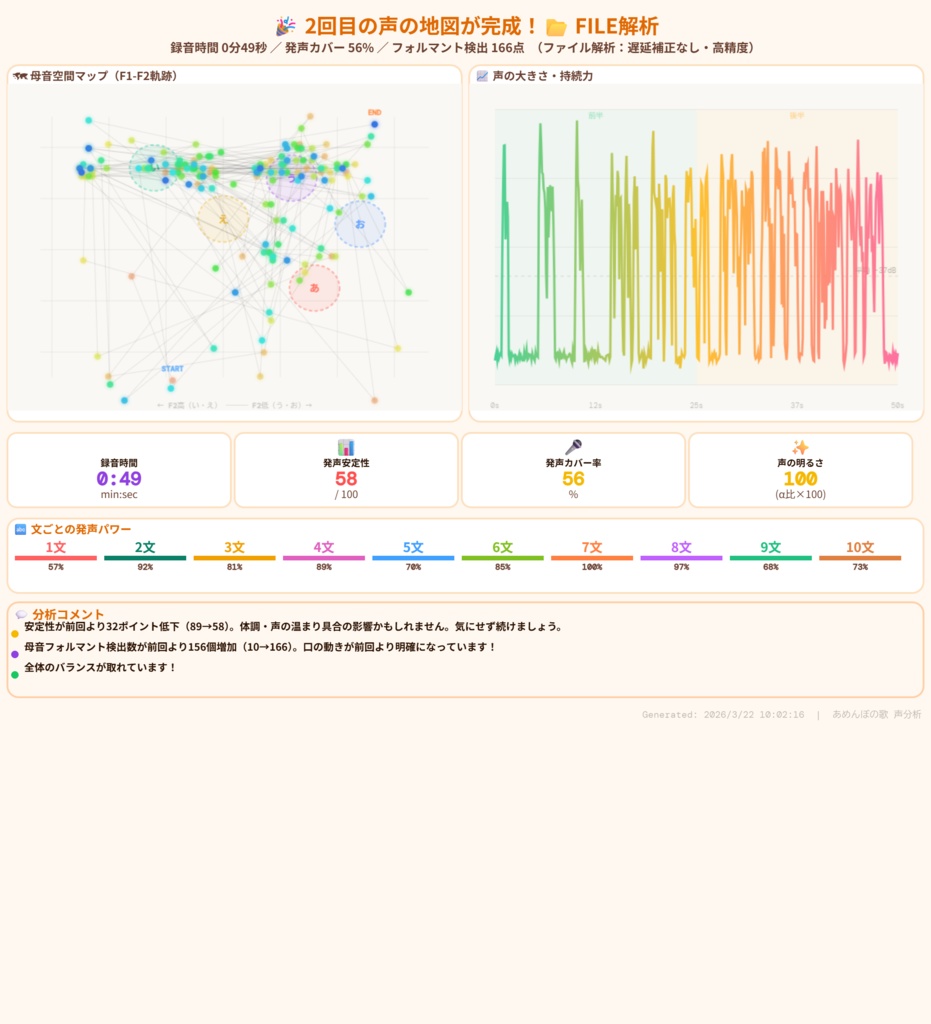Click the formant increase comment (10→166)
This screenshot has width=931, height=1024.
pyautogui.click(x=260, y=647)
